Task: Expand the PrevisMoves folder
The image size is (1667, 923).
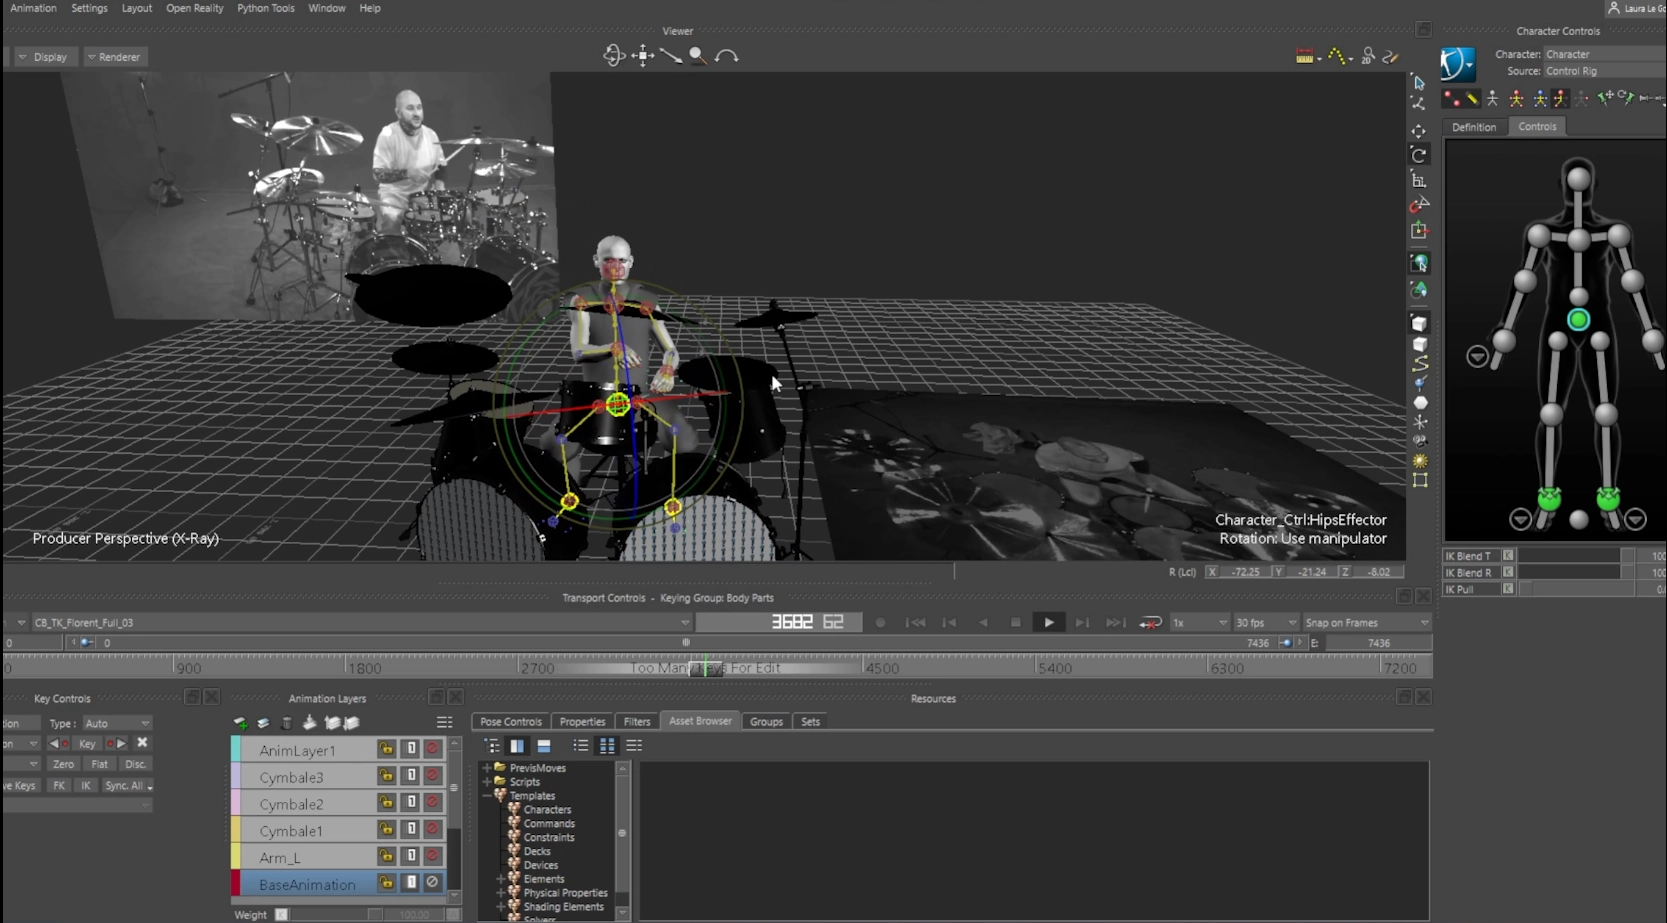Action: [x=487, y=768]
